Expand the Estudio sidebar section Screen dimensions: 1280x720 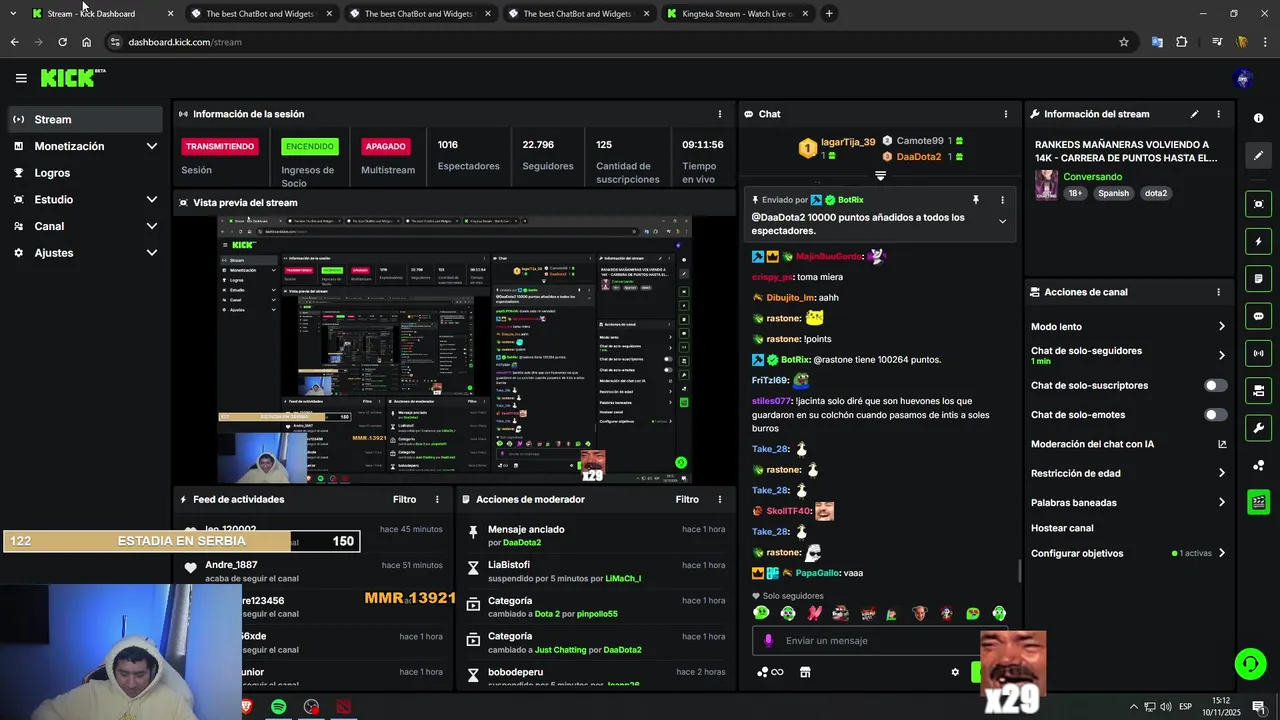(x=152, y=199)
